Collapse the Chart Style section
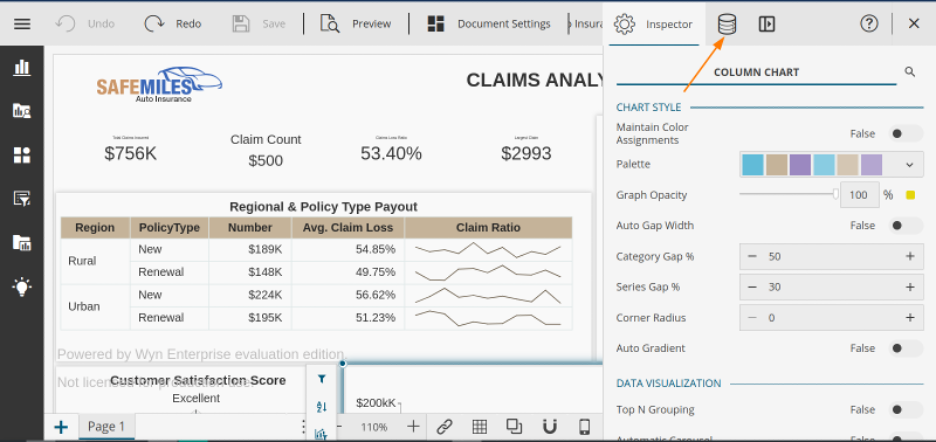 [648, 107]
